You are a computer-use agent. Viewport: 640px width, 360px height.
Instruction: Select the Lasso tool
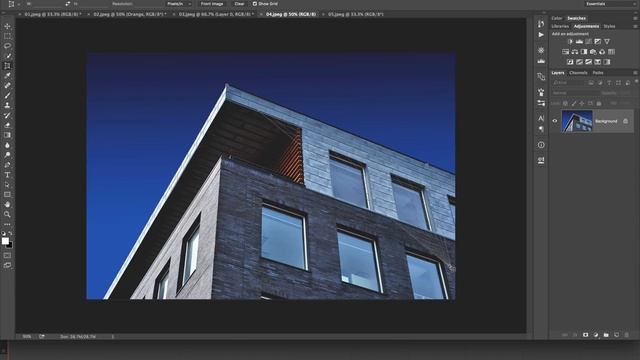[x=7, y=46]
